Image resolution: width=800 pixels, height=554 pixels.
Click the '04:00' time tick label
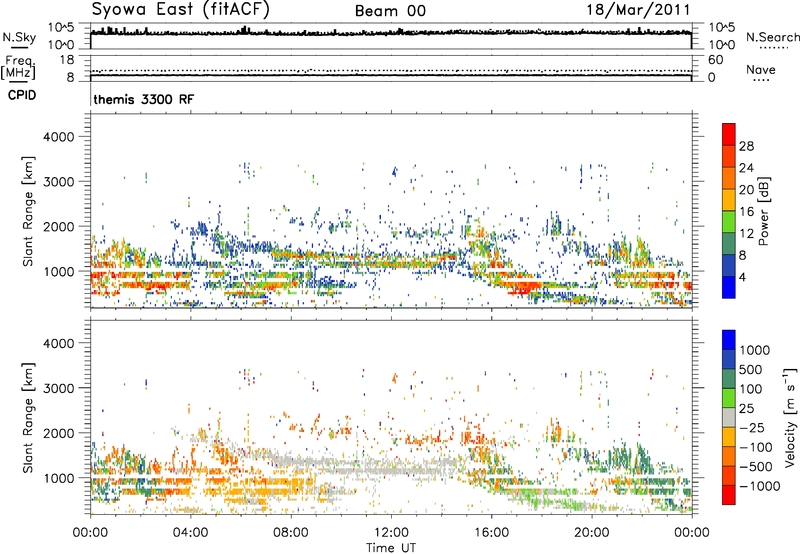190,533
